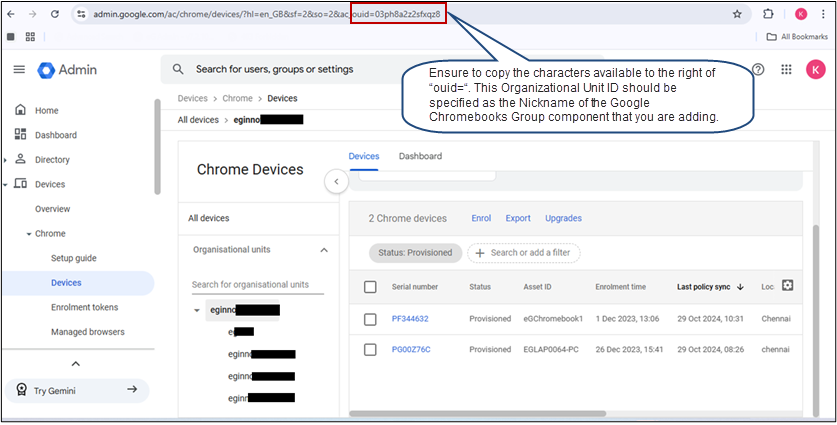Collapse Organisational units section chevron

(x=323, y=250)
